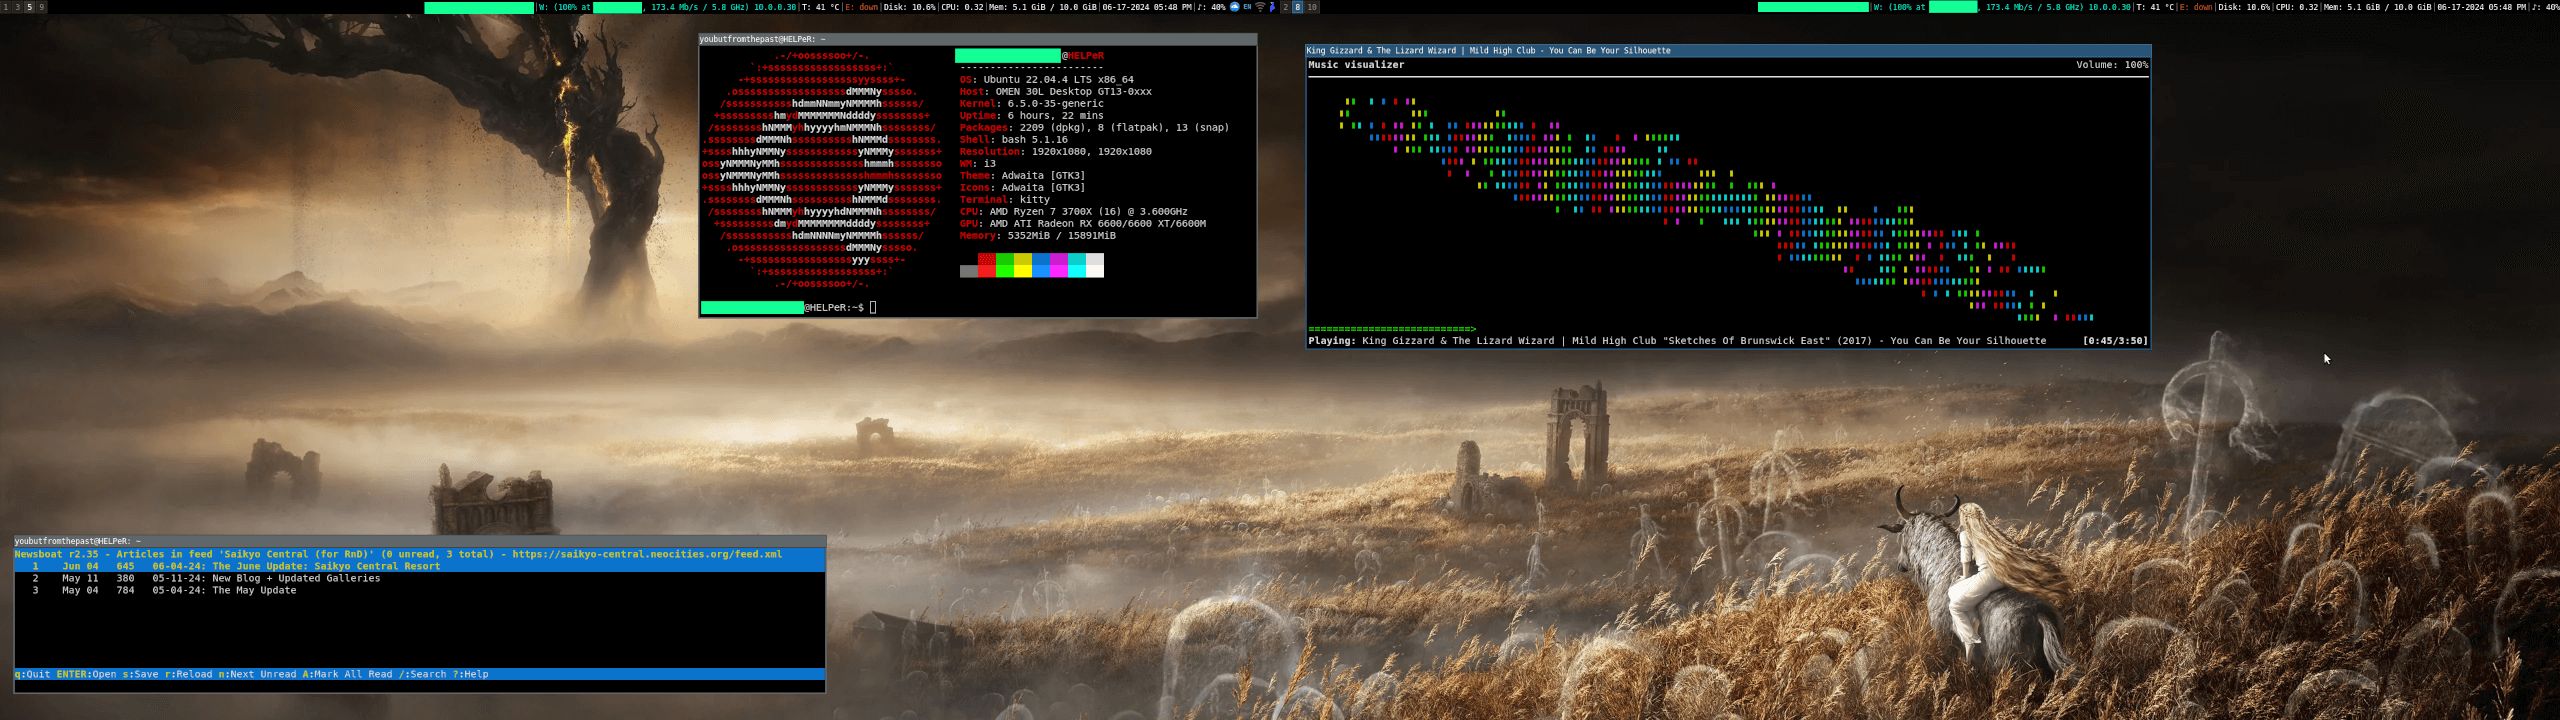Click the CPU: AMD Ryzen 7 3700X line
Image resolution: width=2560 pixels, height=720 pixels.
click(1073, 211)
